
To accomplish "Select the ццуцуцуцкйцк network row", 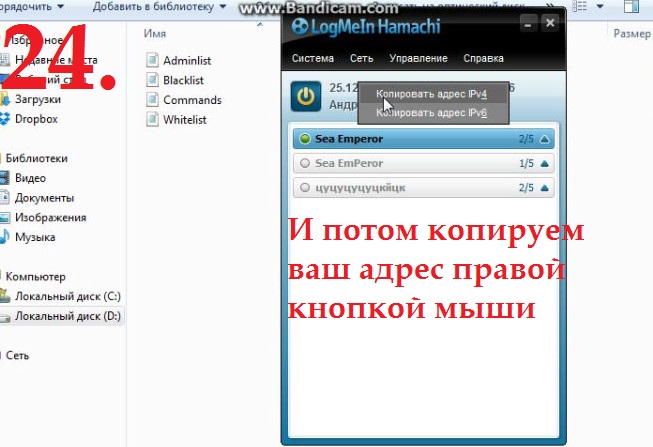I will point(424,188).
